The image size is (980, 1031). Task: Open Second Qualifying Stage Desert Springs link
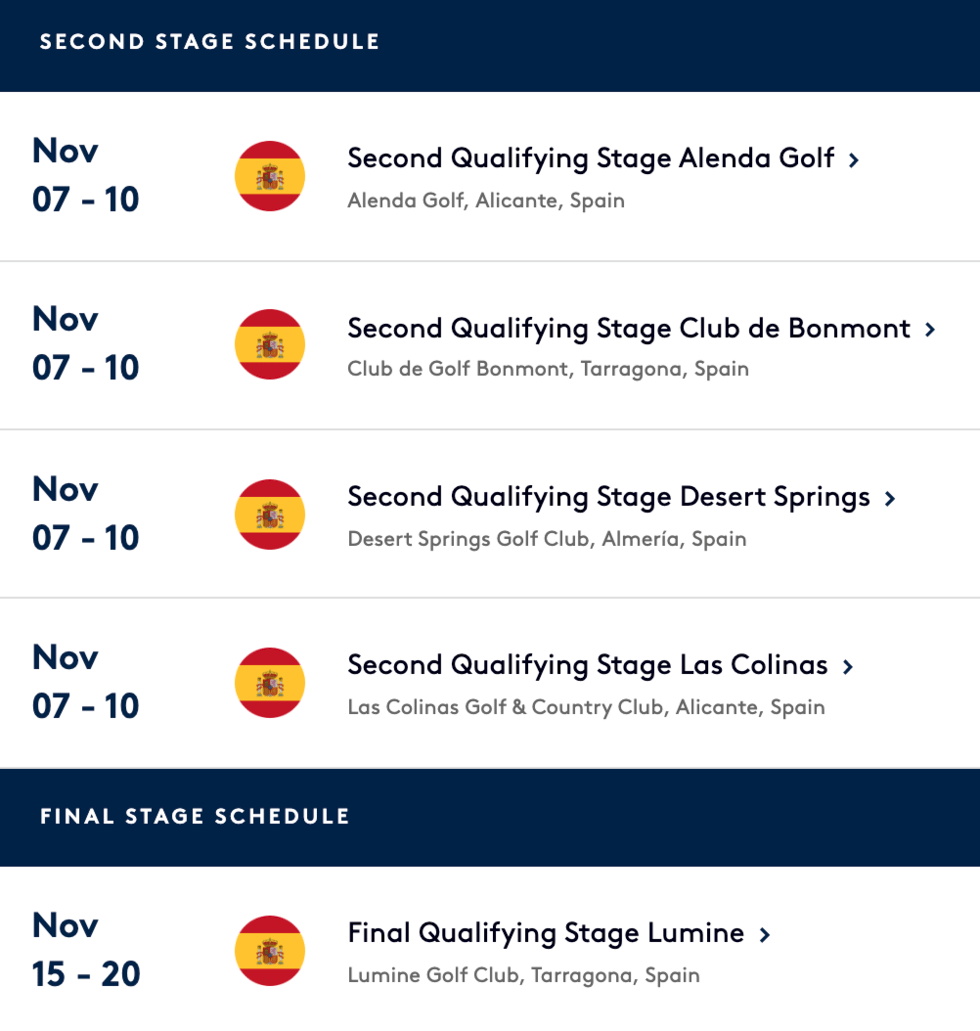608,497
